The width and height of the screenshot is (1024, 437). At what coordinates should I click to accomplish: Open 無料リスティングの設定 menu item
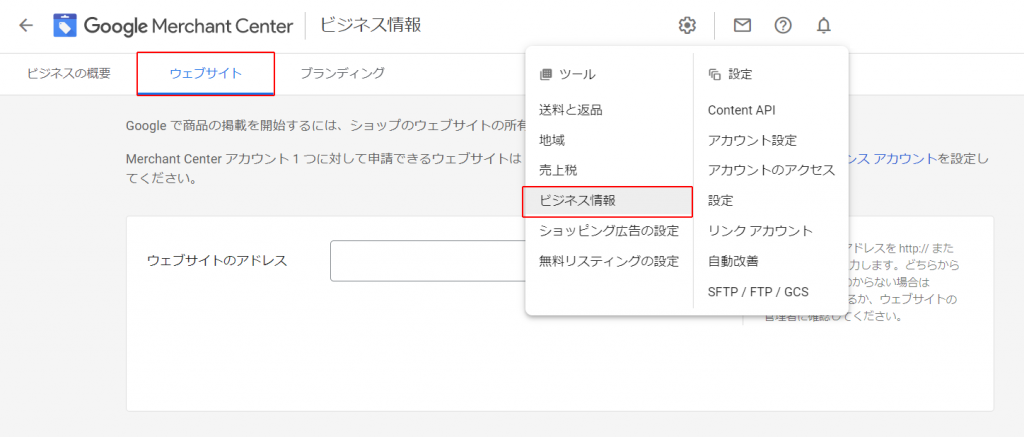click(609, 261)
